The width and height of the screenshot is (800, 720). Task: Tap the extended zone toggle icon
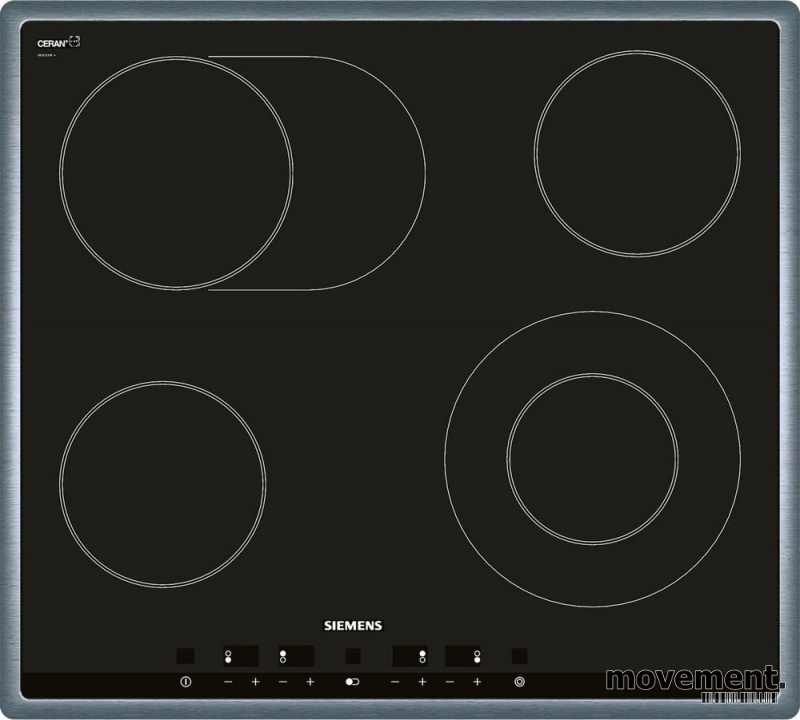point(351,682)
